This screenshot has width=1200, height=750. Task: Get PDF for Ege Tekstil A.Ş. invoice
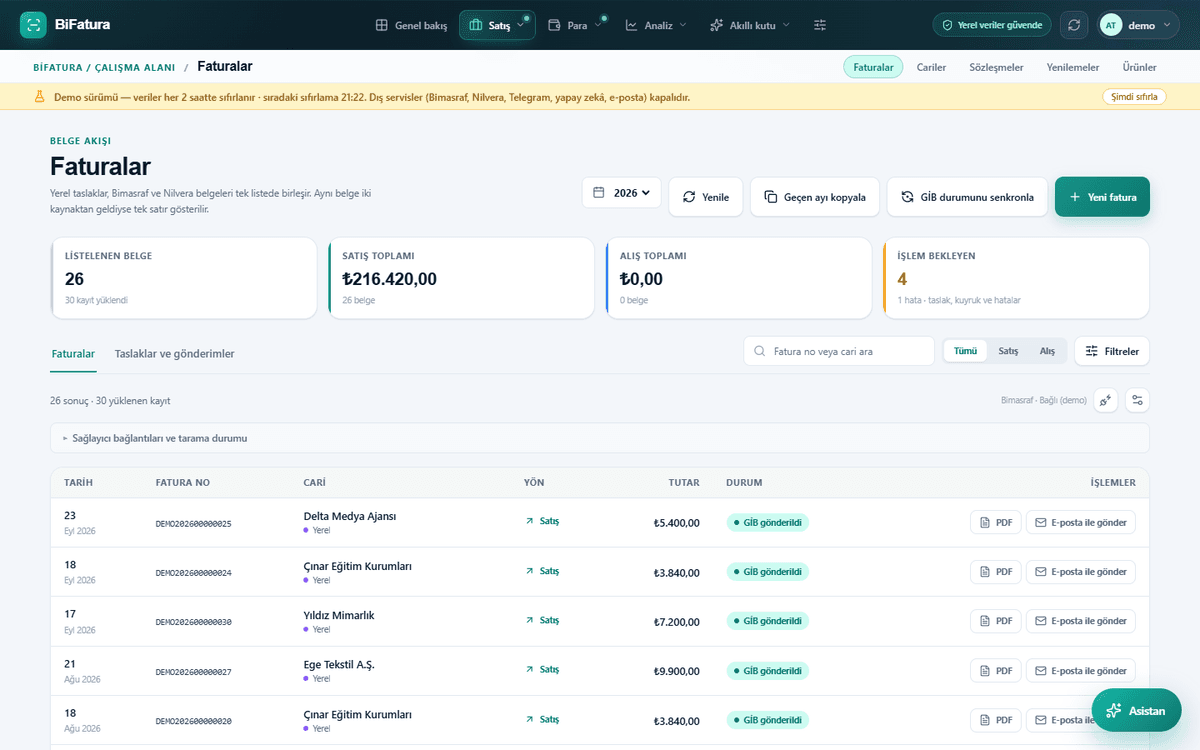pyautogui.click(x=996, y=671)
